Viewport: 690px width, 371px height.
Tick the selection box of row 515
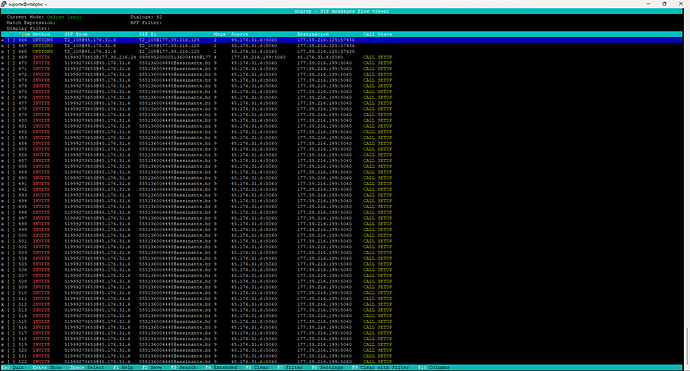tap(11, 322)
